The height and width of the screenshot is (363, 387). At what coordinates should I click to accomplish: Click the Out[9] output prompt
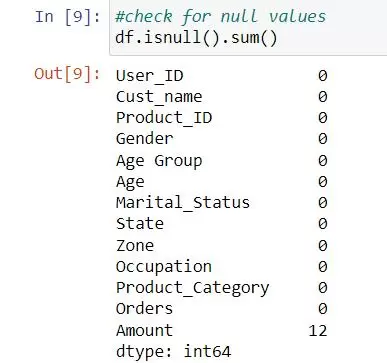(x=67, y=73)
